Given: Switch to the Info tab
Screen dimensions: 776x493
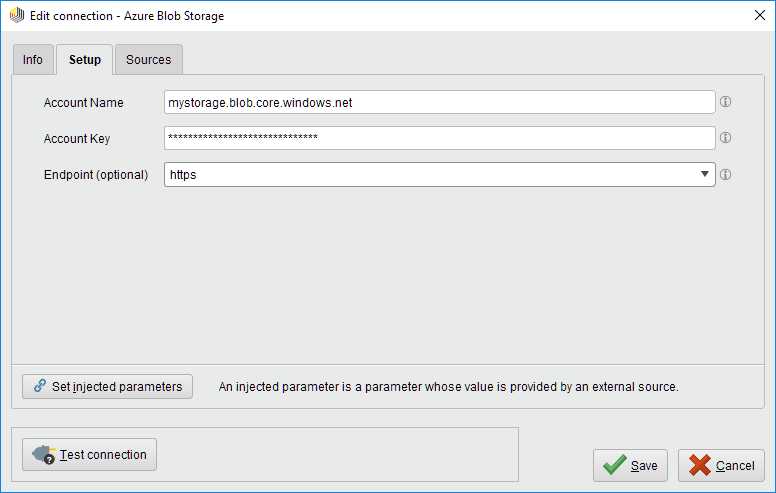Looking at the screenshot, I should click(33, 60).
